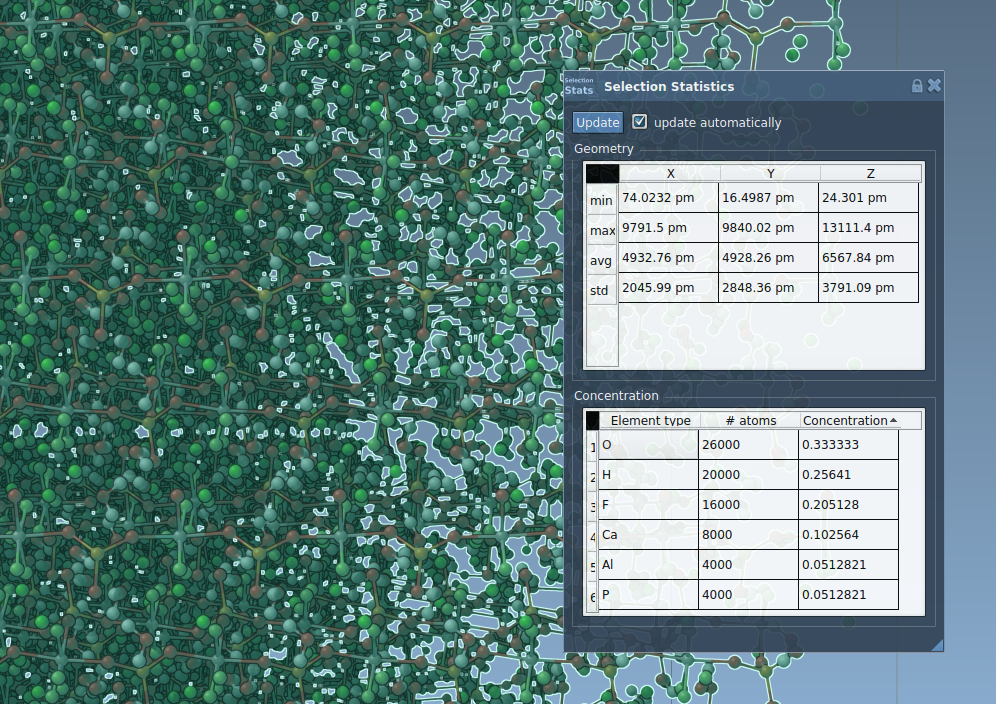Close the Selection Statistics panel
This screenshot has width=996, height=704.
click(935, 86)
